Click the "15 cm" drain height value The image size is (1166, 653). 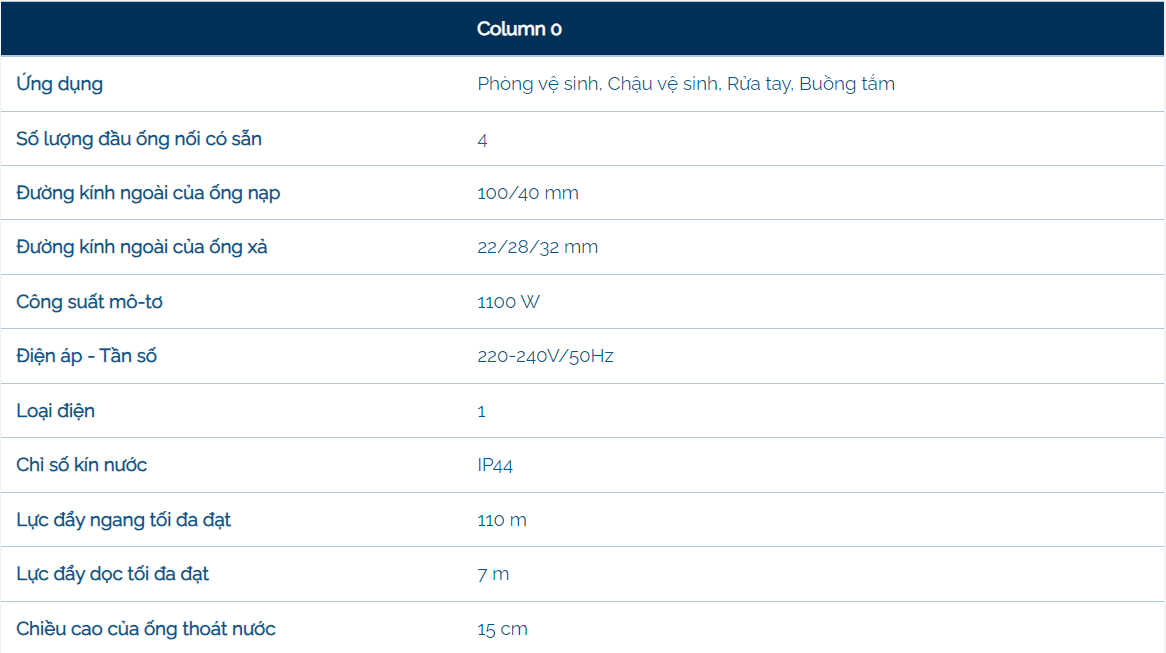502,629
